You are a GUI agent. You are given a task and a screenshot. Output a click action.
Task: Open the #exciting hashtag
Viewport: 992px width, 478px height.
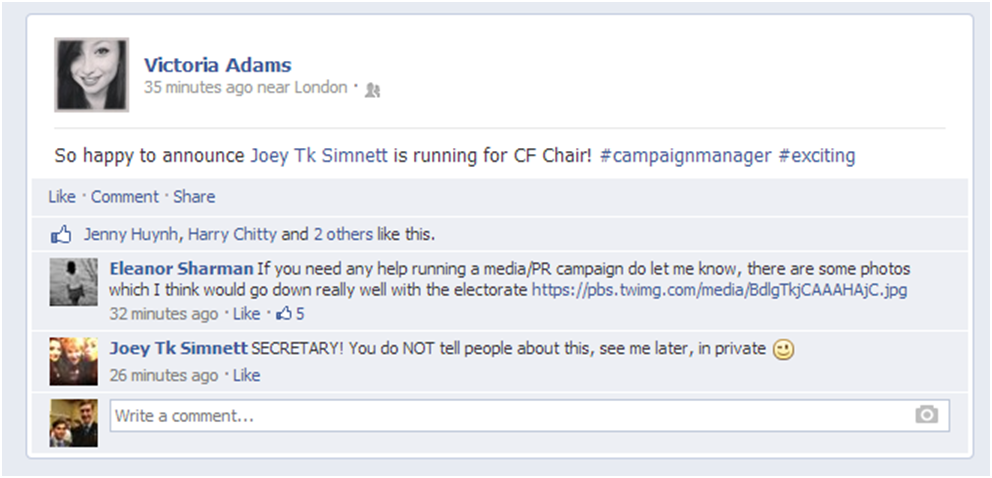[x=816, y=156]
